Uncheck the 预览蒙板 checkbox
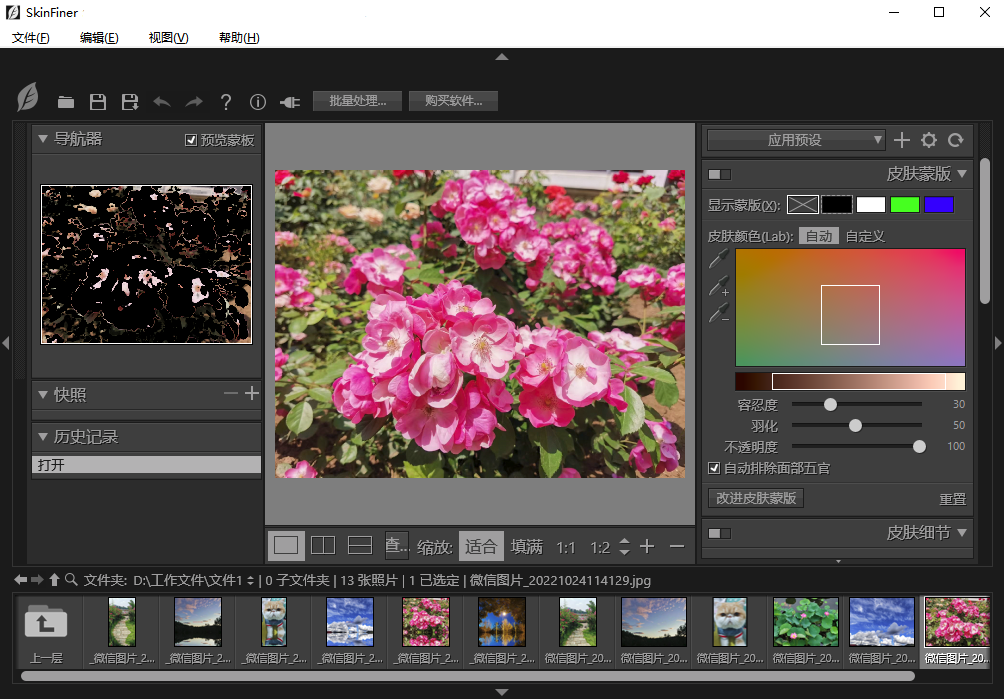 191,140
